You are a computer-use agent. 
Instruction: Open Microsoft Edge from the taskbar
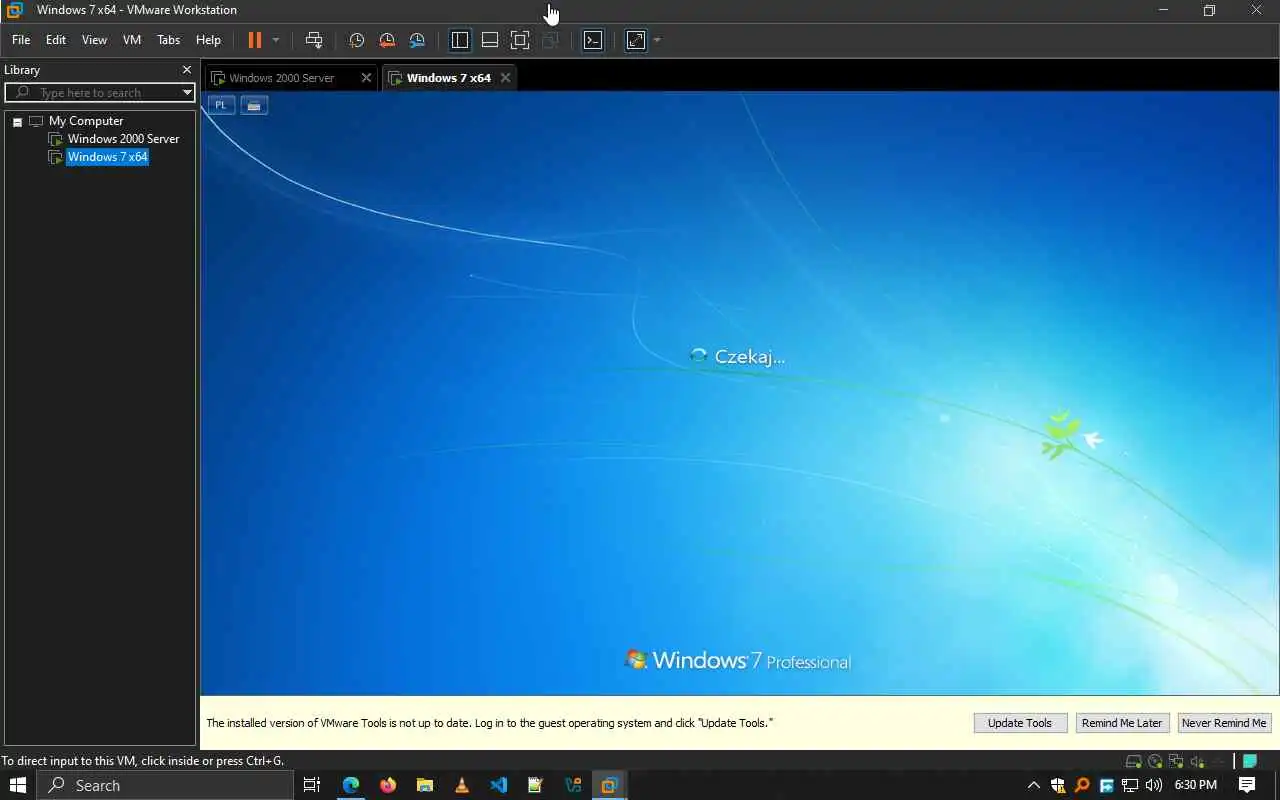[x=350, y=785]
